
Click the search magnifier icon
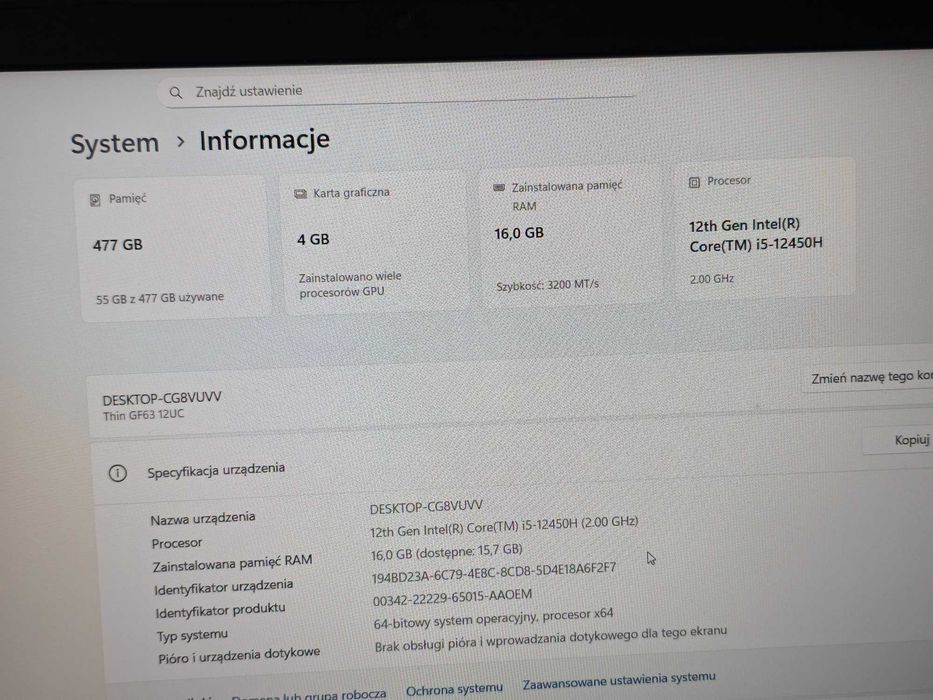(175, 93)
